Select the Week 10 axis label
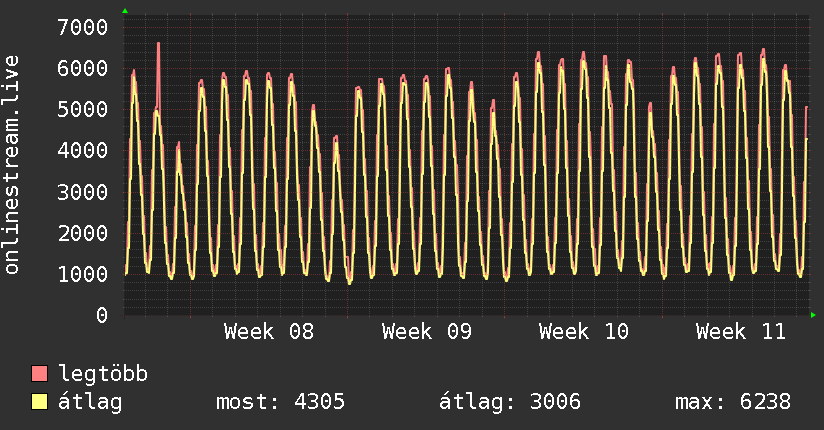The image size is (824, 430). (584, 332)
